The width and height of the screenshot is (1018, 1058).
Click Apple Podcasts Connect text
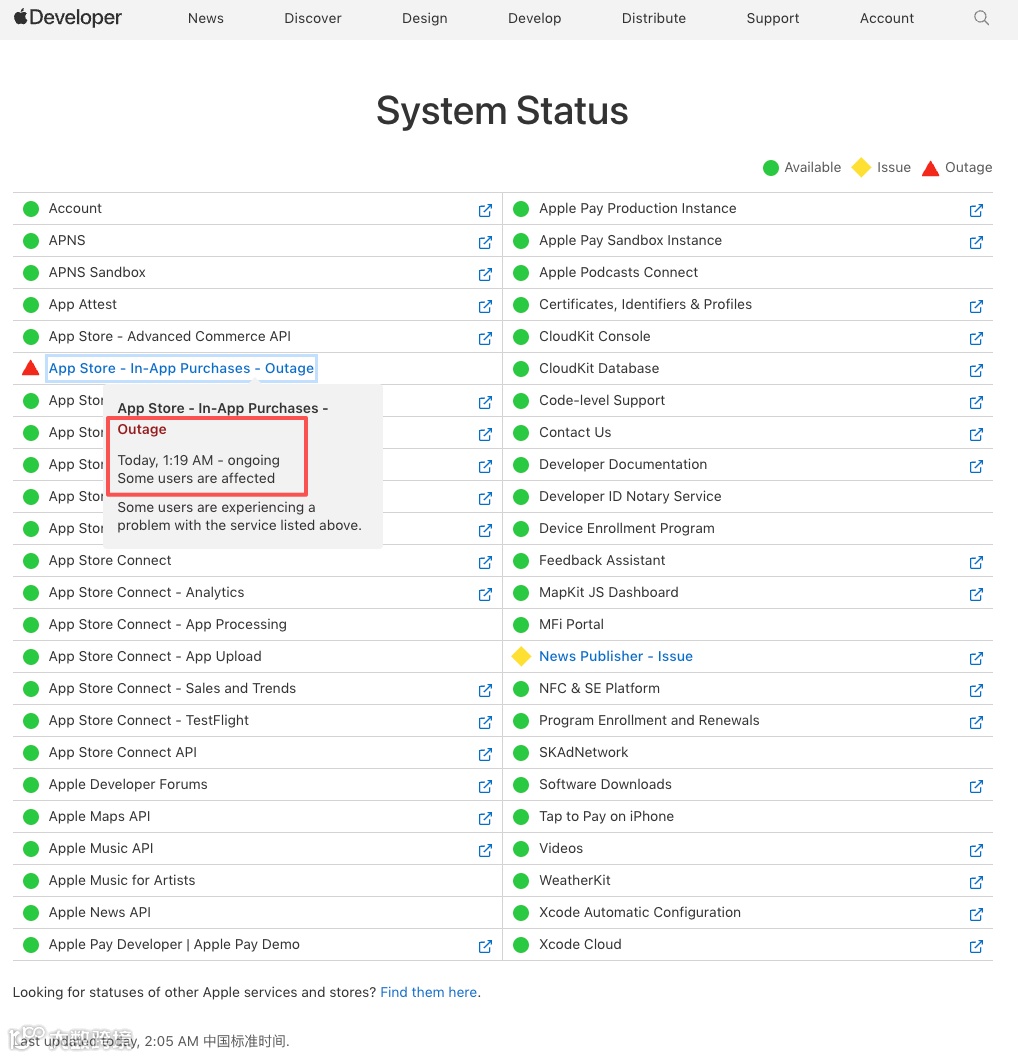click(x=618, y=272)
